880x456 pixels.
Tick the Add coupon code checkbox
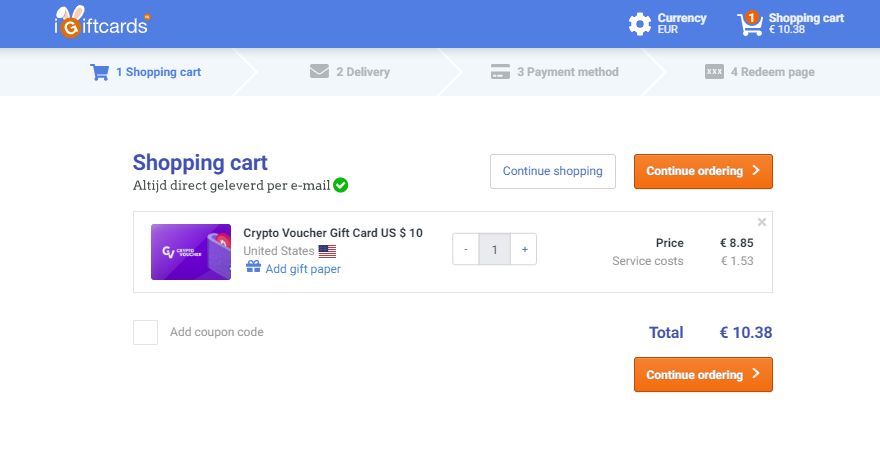pos(145,333)
